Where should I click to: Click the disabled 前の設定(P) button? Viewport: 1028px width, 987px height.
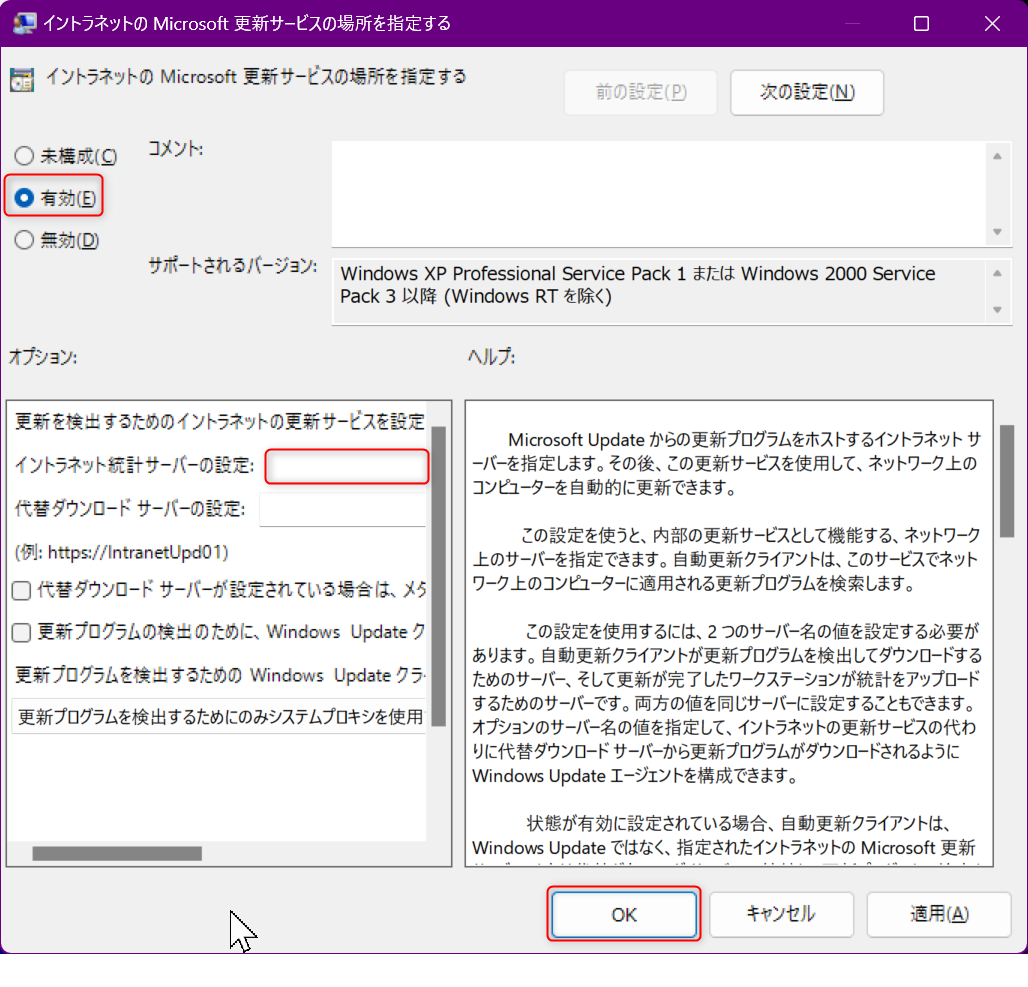click(x=641, y=92)
